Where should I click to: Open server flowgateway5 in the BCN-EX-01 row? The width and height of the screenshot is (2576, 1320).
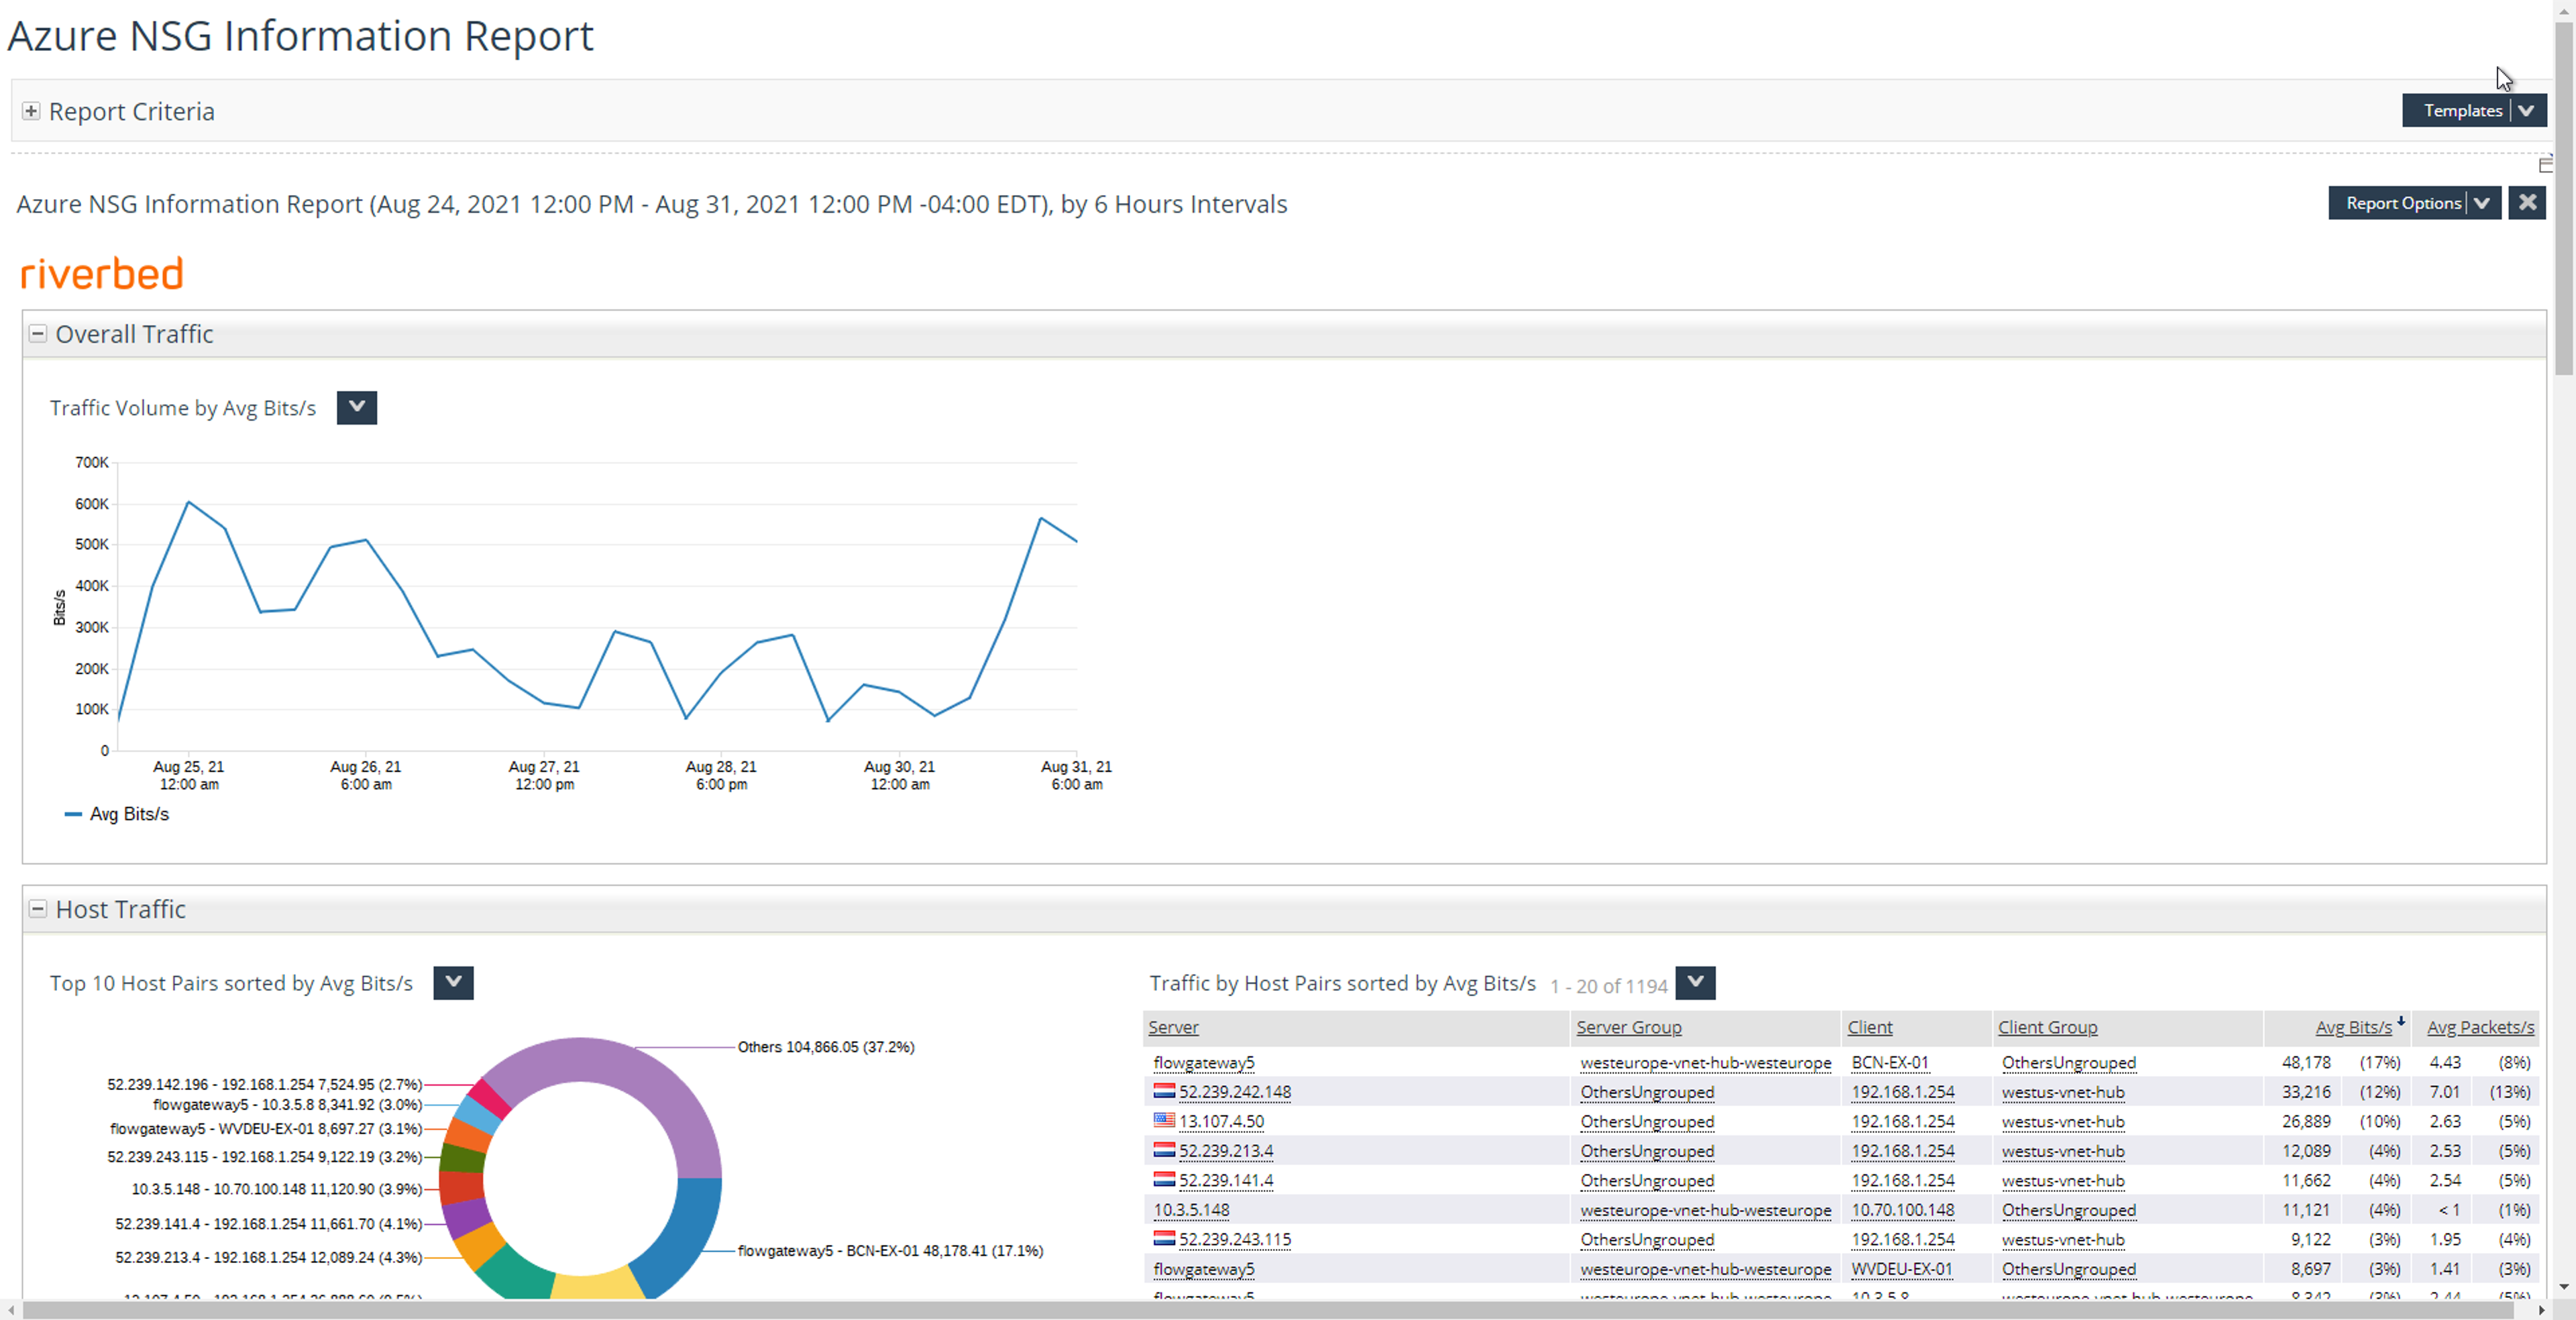(1203, 1062)
